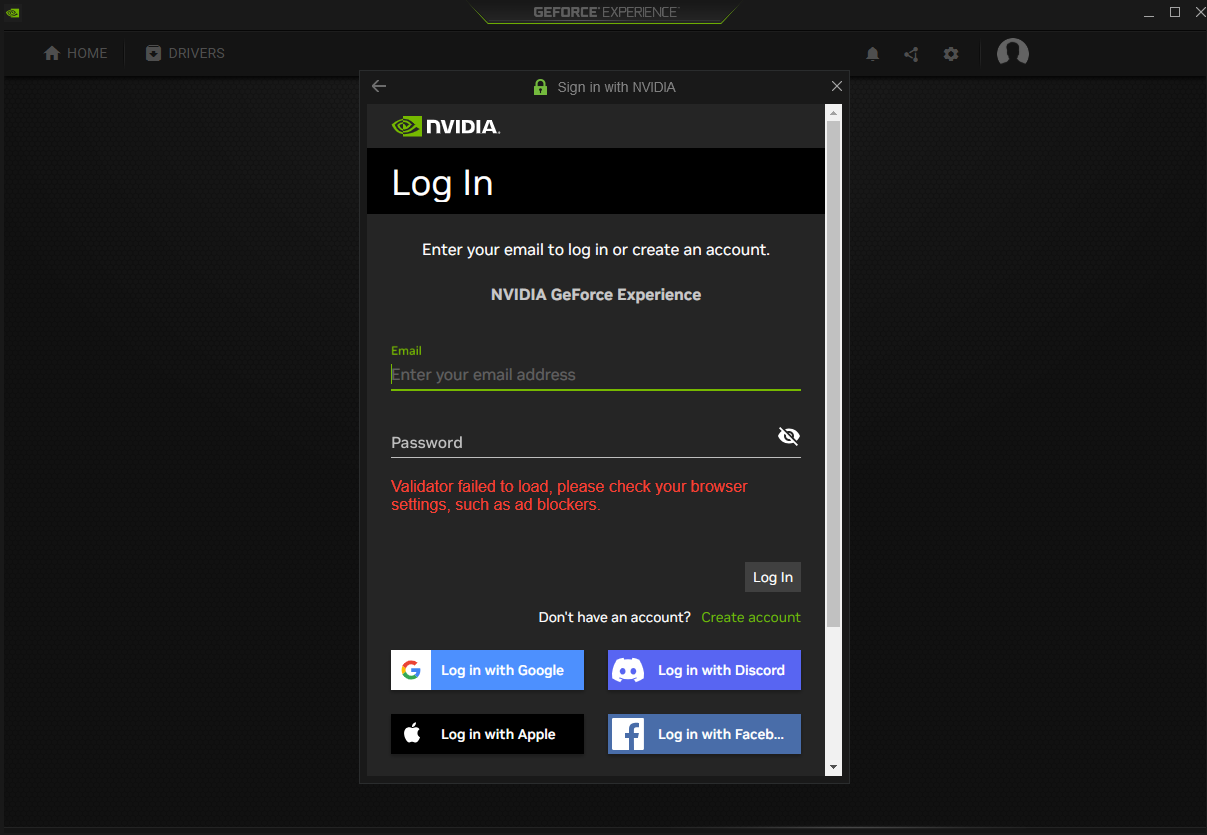1207x835 pixels.
Task: Click the green padlock secure icon
Action: click(540, 87)
